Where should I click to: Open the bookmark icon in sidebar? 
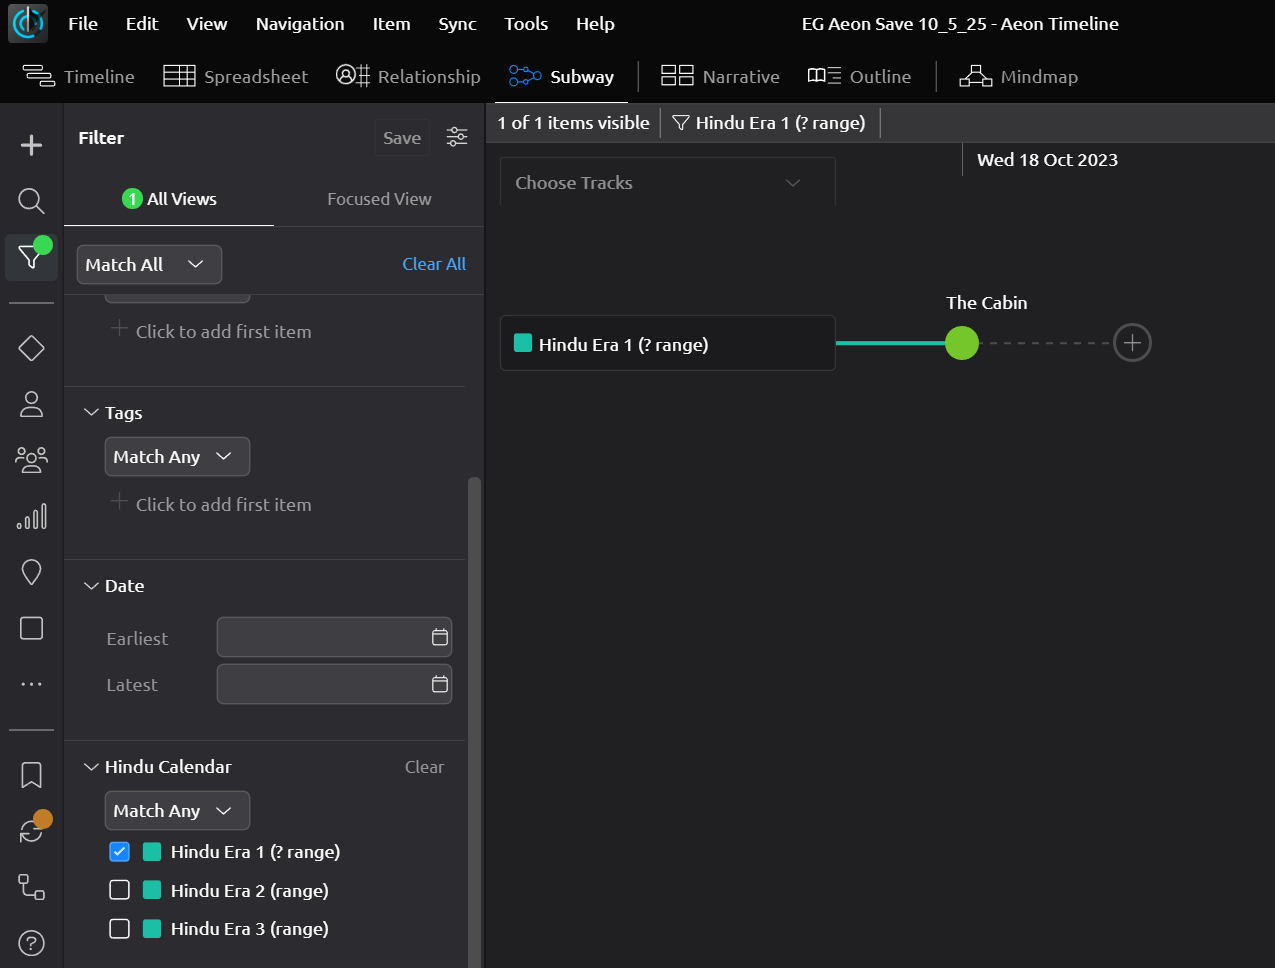pyautogui.click(x=31, y=775)
